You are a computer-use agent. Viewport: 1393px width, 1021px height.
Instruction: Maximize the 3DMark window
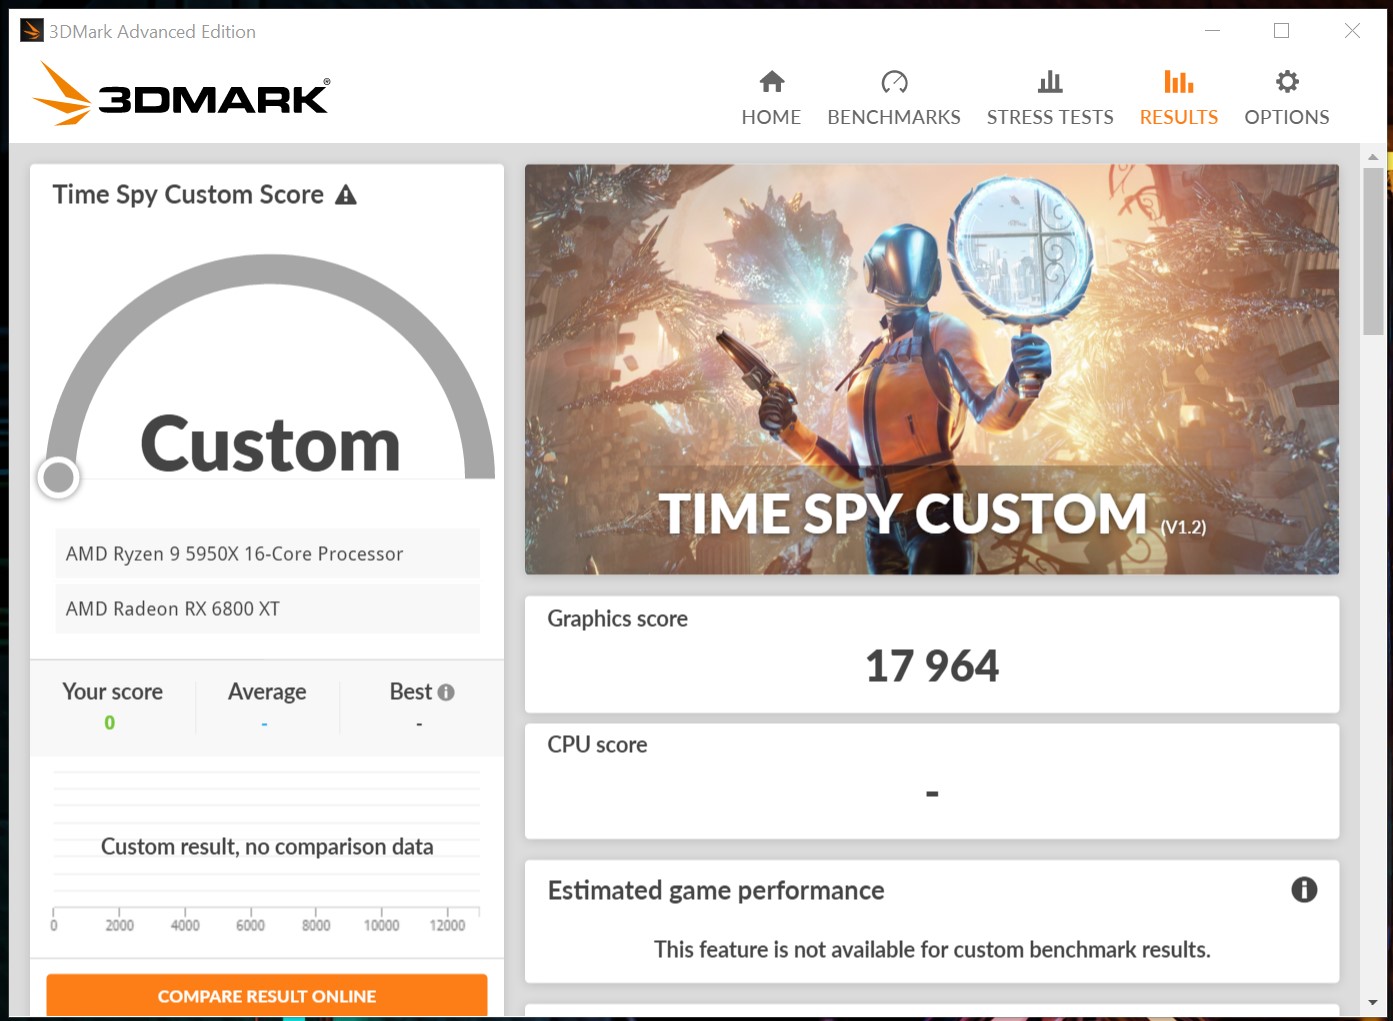[1281, 31]
